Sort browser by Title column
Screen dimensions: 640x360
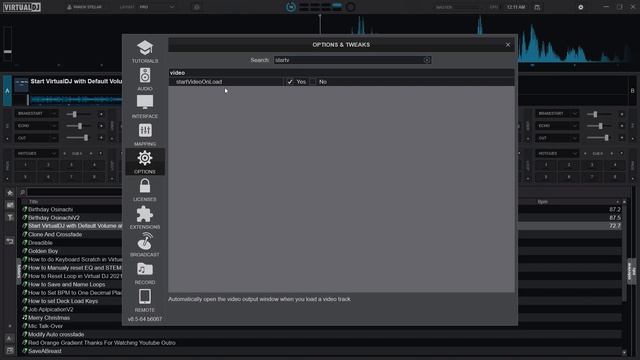coord(33,202)
